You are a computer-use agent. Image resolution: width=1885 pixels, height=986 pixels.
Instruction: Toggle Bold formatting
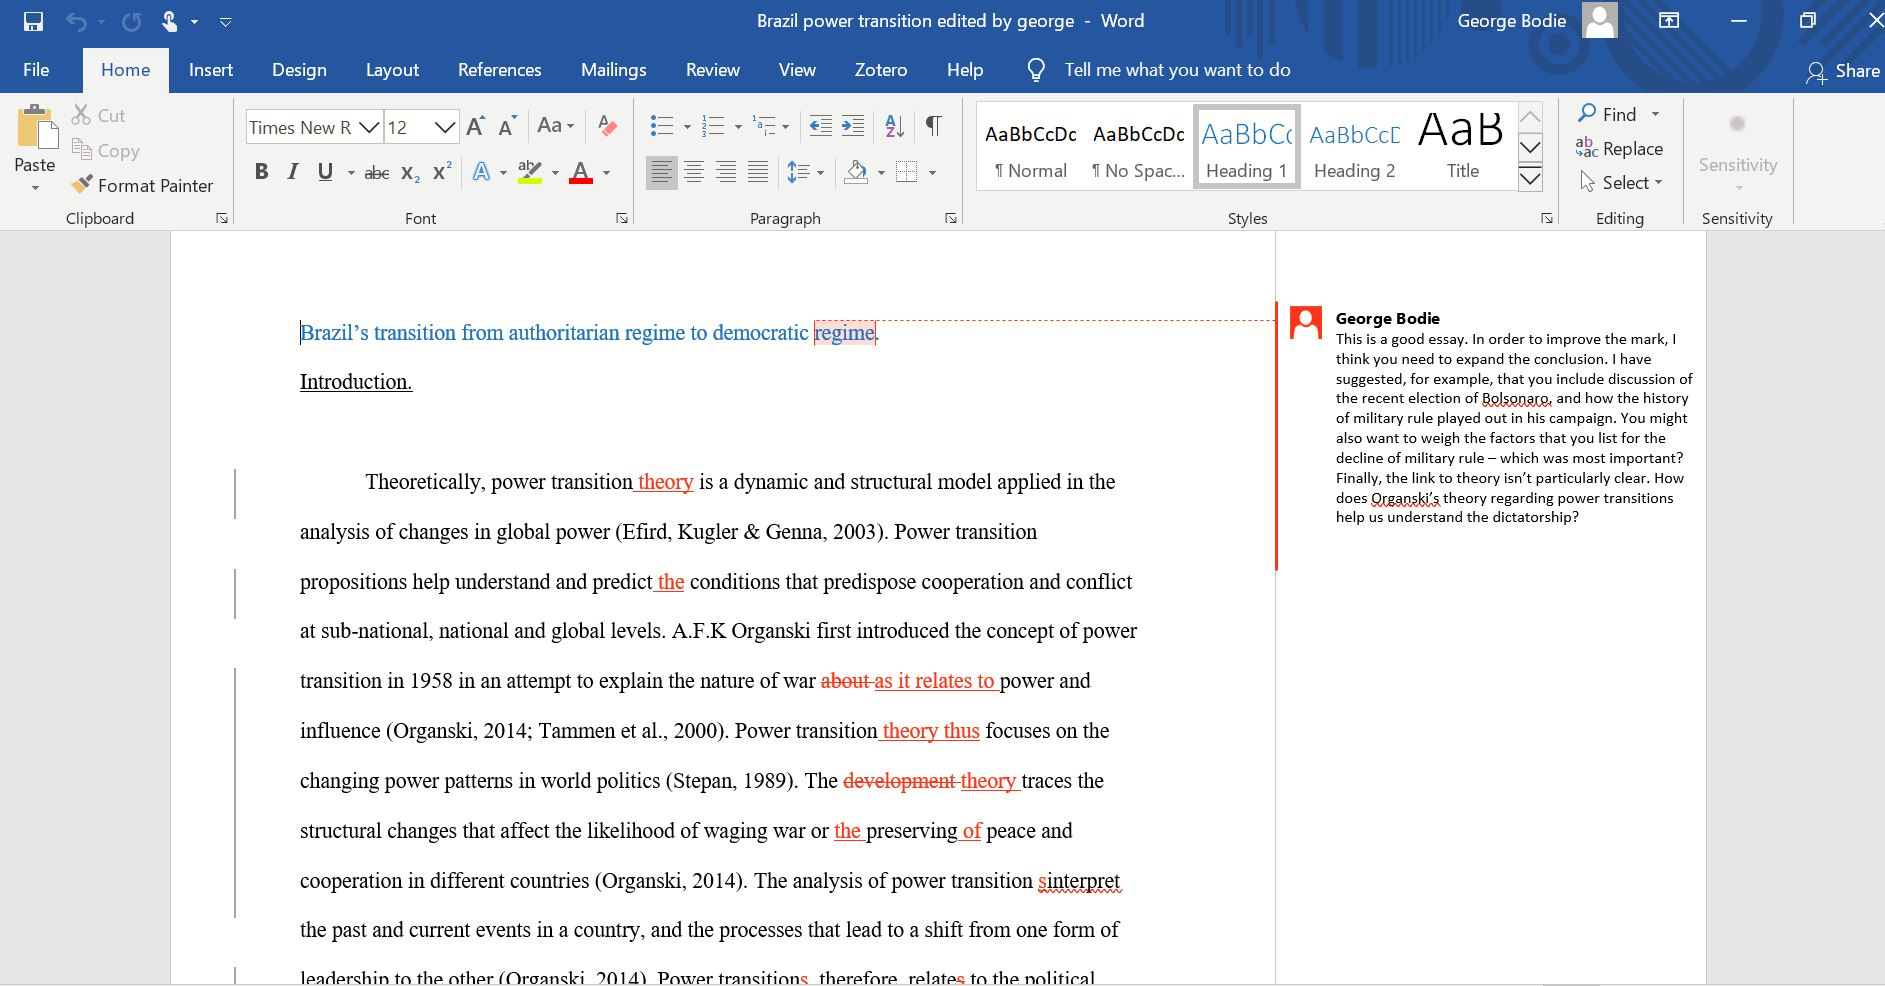261,172
